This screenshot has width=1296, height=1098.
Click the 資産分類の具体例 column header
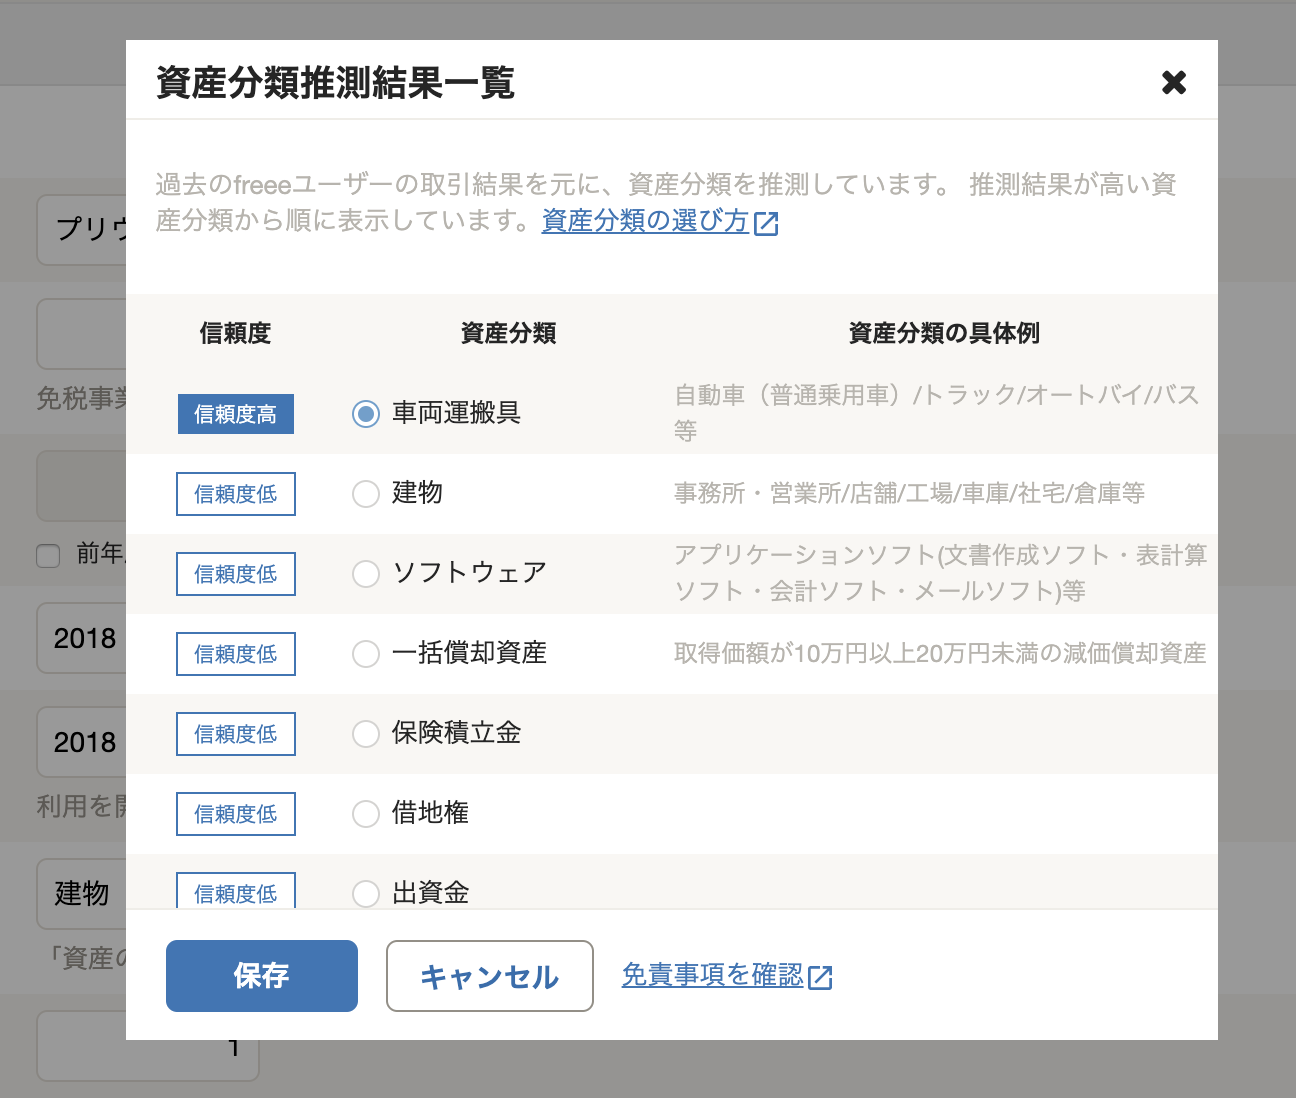[x=944, y=333]
